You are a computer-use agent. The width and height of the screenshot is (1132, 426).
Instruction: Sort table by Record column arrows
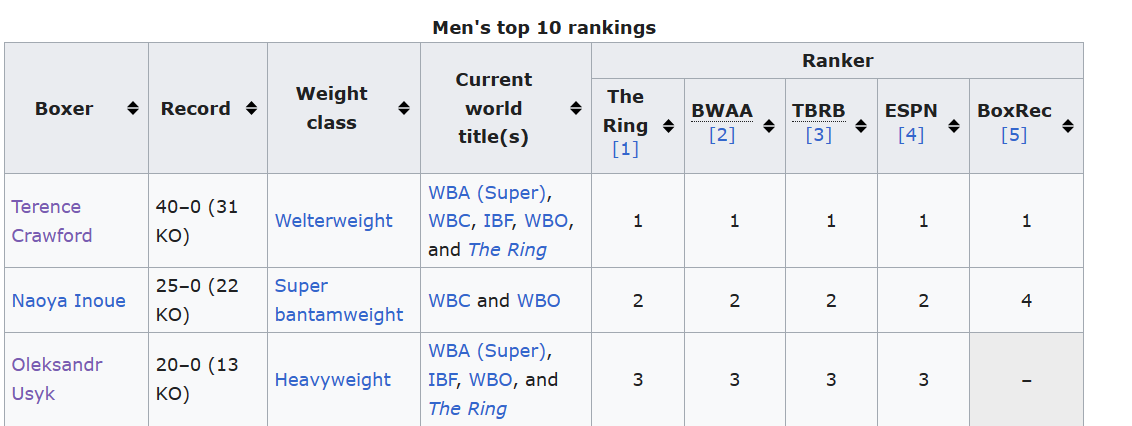pos(251,108)
